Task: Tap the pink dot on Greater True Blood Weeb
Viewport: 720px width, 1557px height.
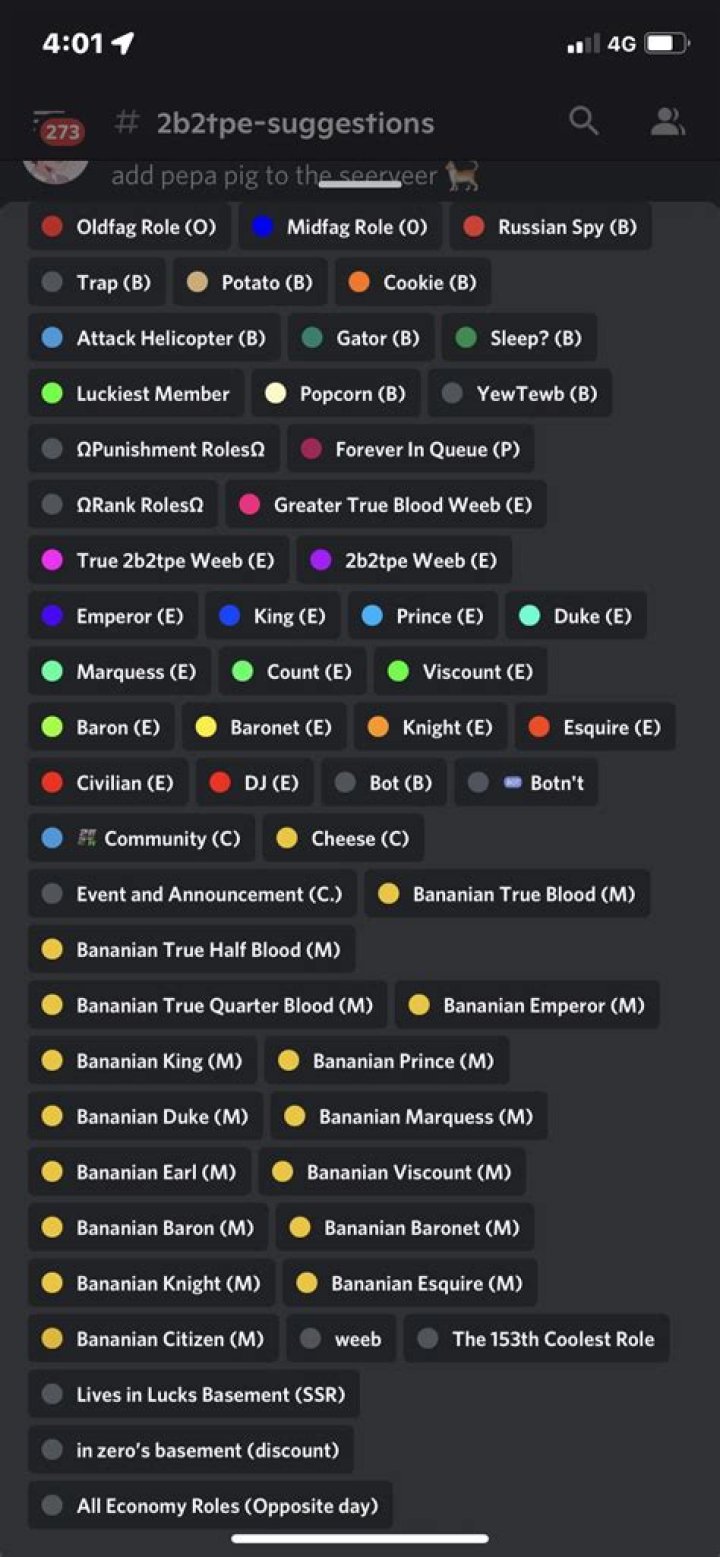Action: (250, 505)
